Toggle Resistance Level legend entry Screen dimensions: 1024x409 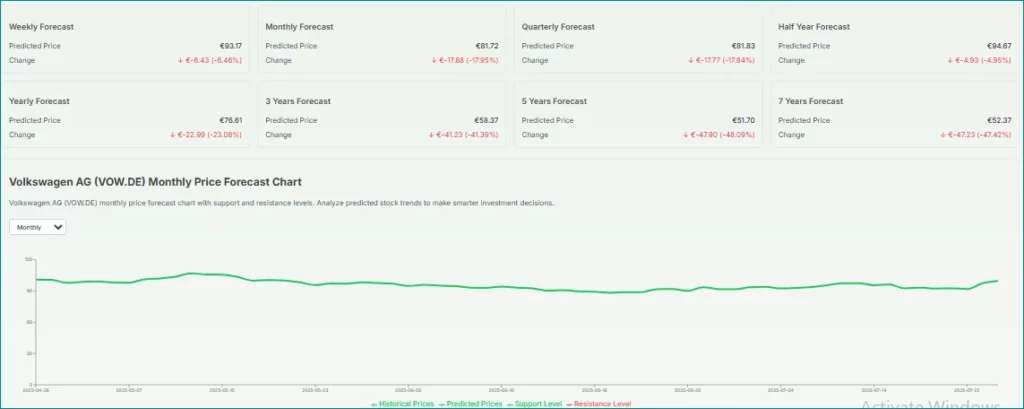tap(599, 404)
